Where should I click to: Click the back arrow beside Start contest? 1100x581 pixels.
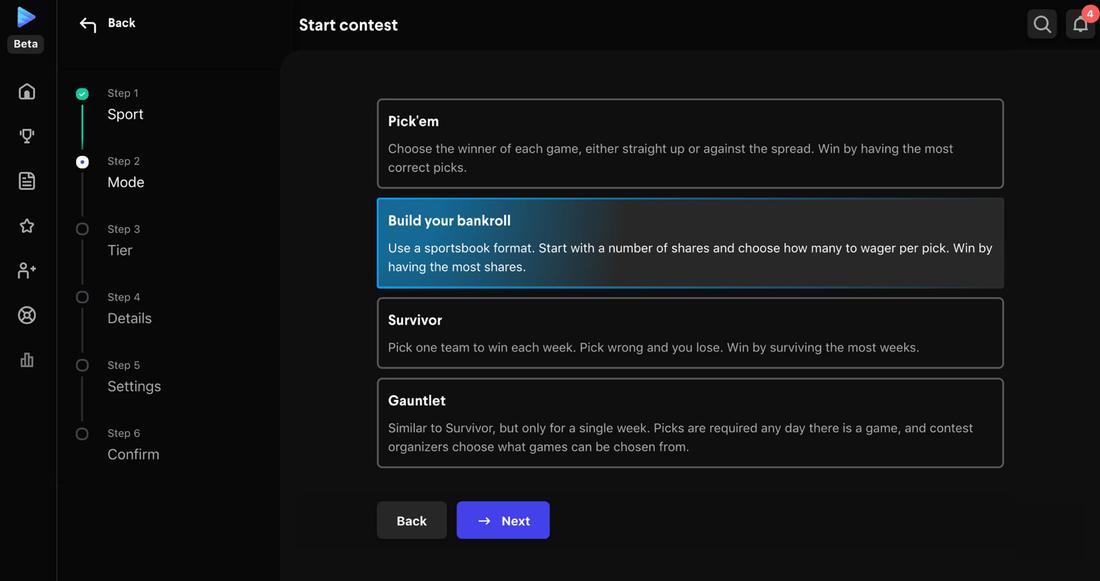pyautogui.click(x=87, y=22)
